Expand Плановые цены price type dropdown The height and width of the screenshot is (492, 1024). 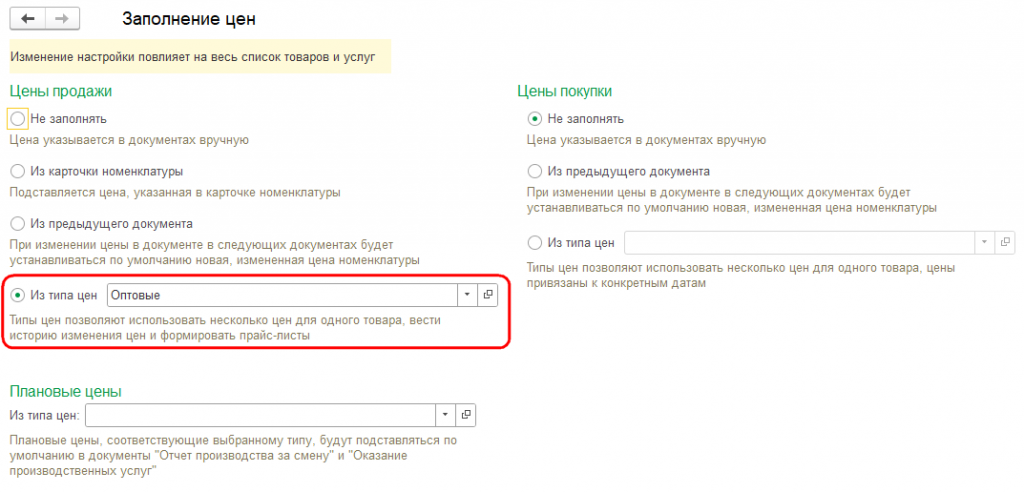445,415
